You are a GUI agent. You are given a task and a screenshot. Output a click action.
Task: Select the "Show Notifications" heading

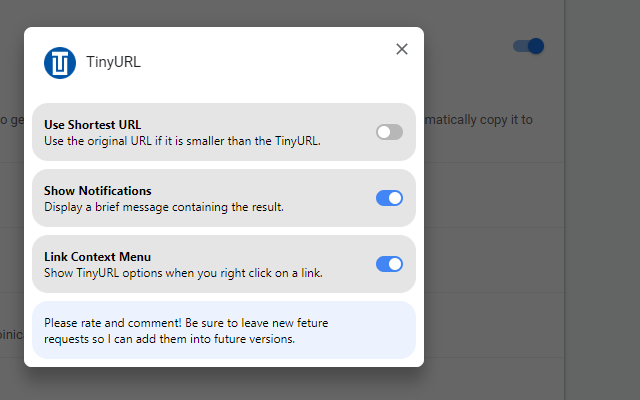point(98,191)
